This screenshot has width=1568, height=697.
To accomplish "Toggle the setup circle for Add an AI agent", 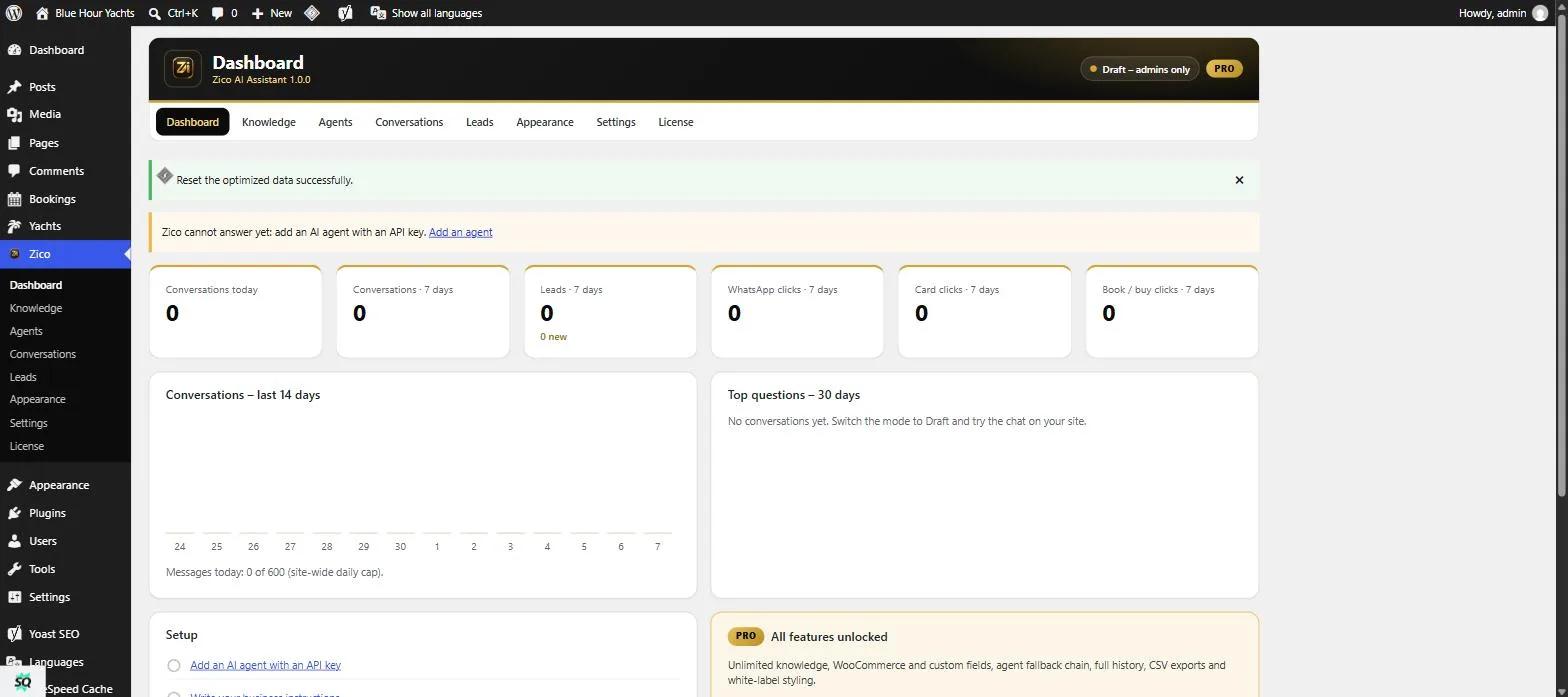I will tap(174, 666).
